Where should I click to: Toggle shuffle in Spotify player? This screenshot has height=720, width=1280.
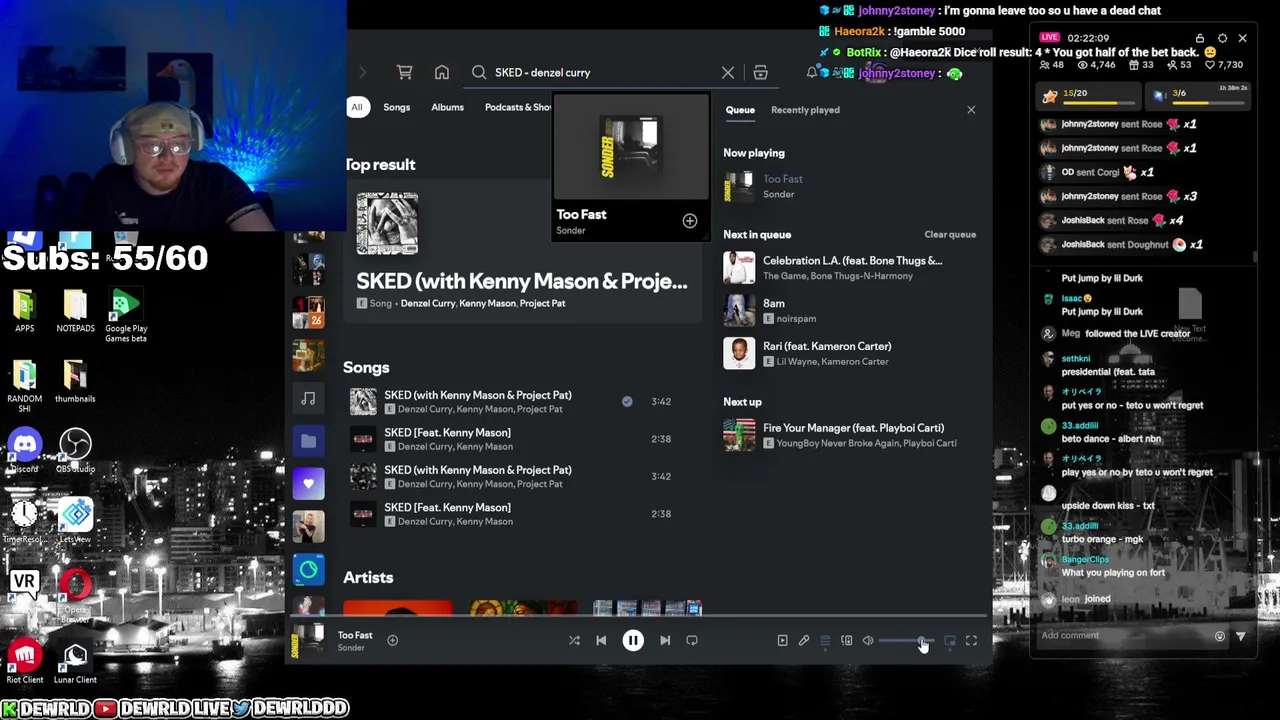click(x=574, y=640)
